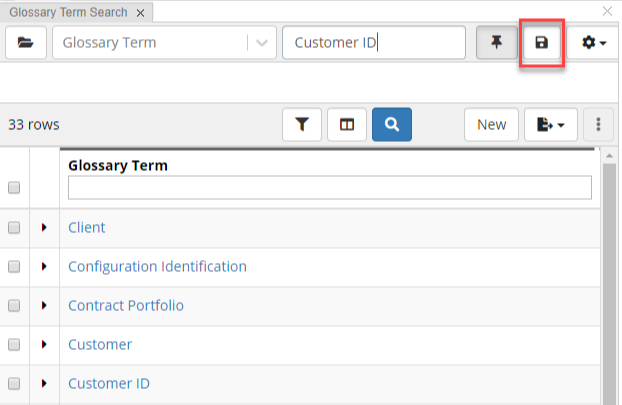Click the New button

(x=491, y=125)
